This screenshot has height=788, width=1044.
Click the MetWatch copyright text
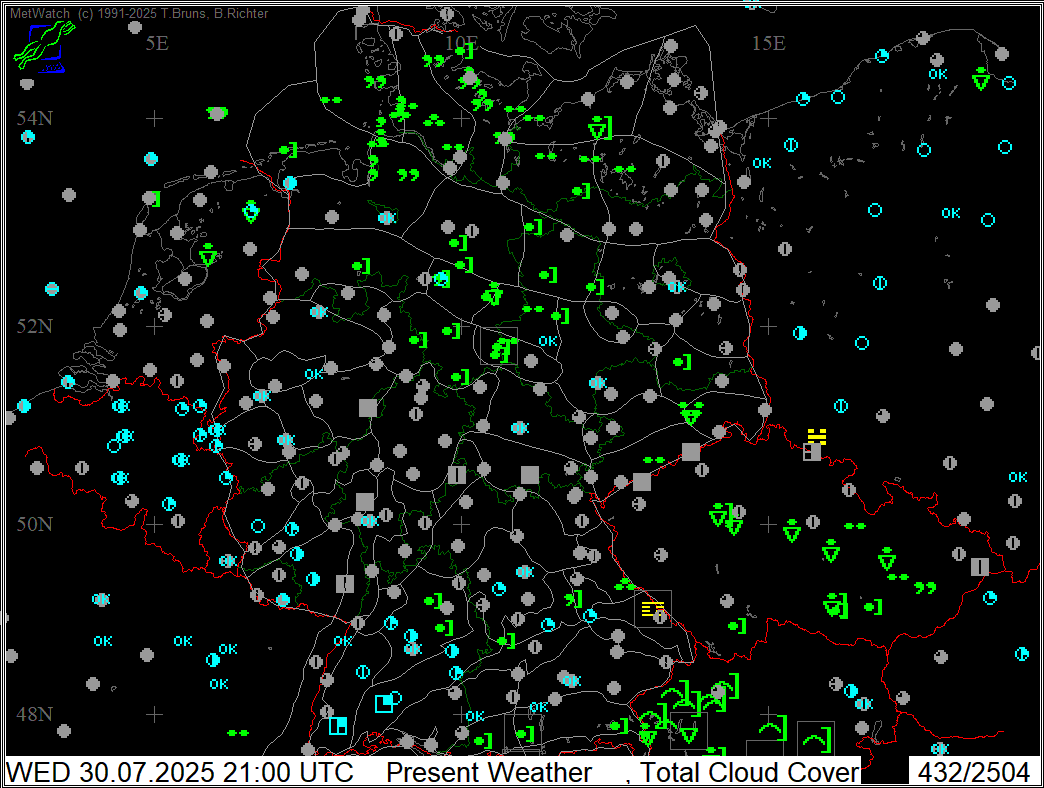[139, 13]
